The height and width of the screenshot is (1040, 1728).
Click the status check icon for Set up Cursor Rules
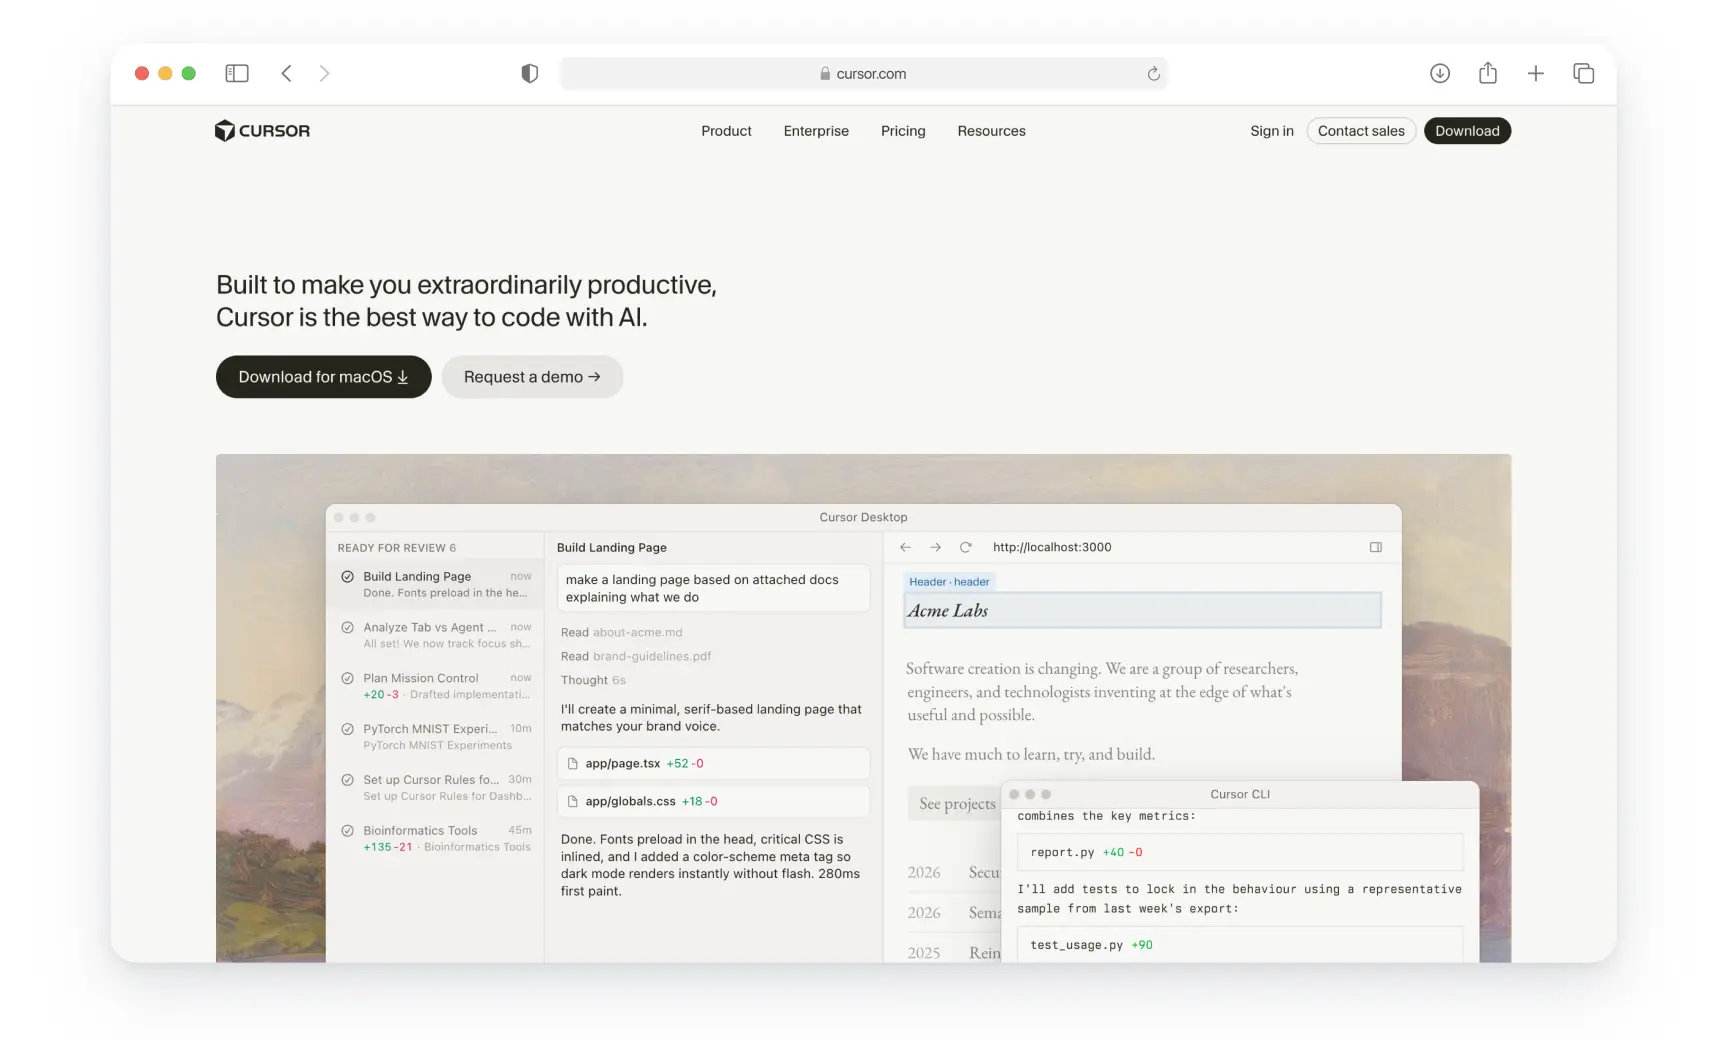348,780
